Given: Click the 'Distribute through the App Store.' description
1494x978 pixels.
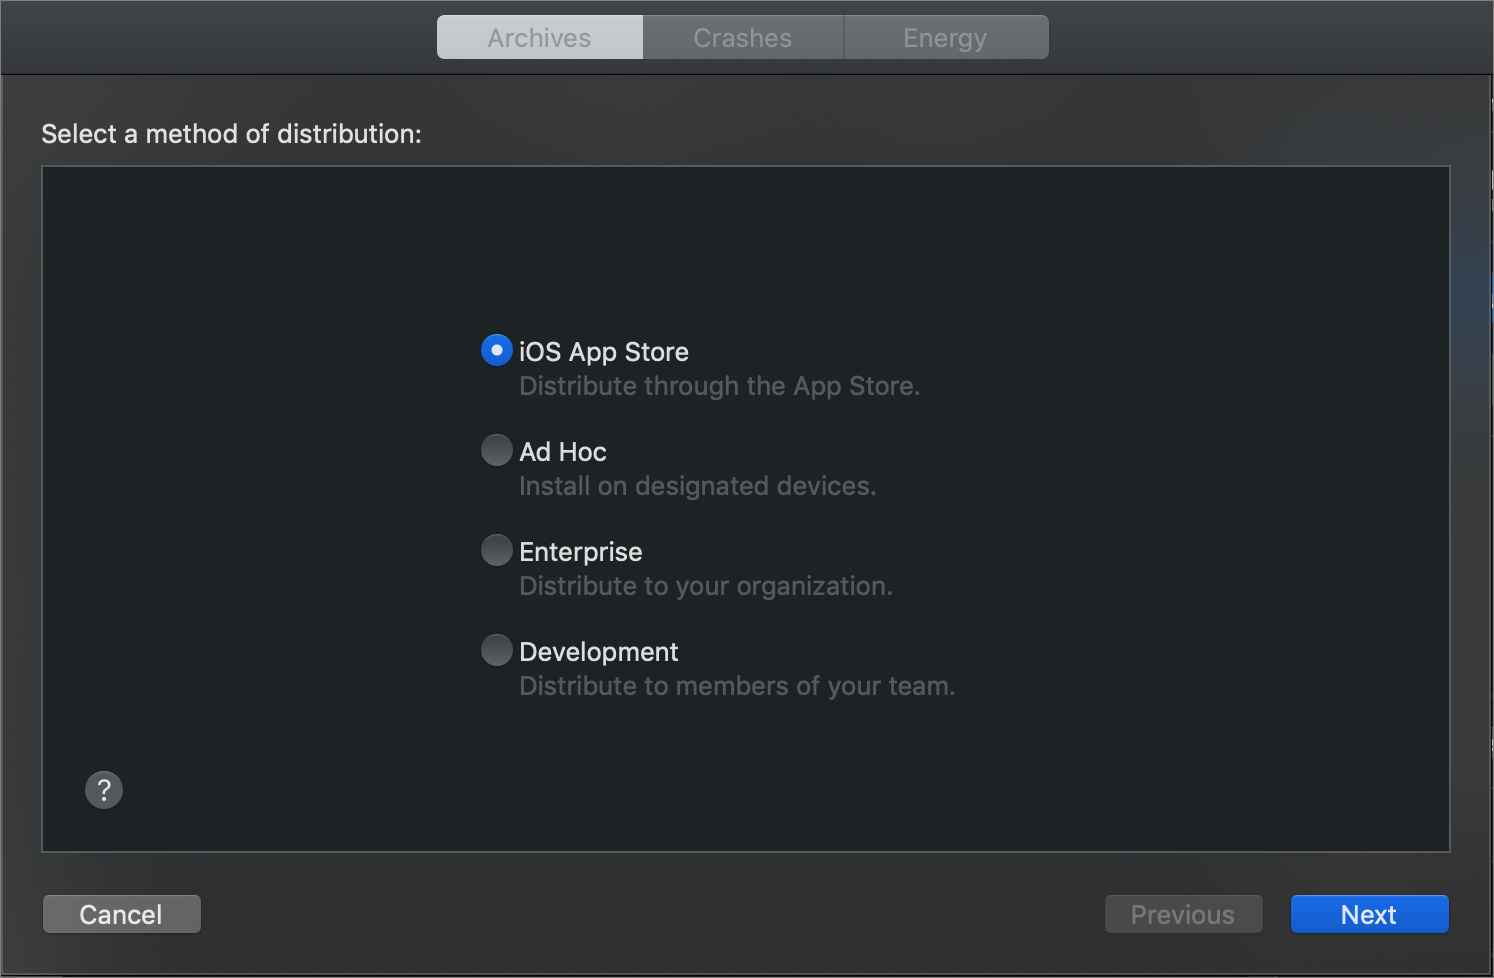Looking at the screenshot, I should (x=720, y=386).
